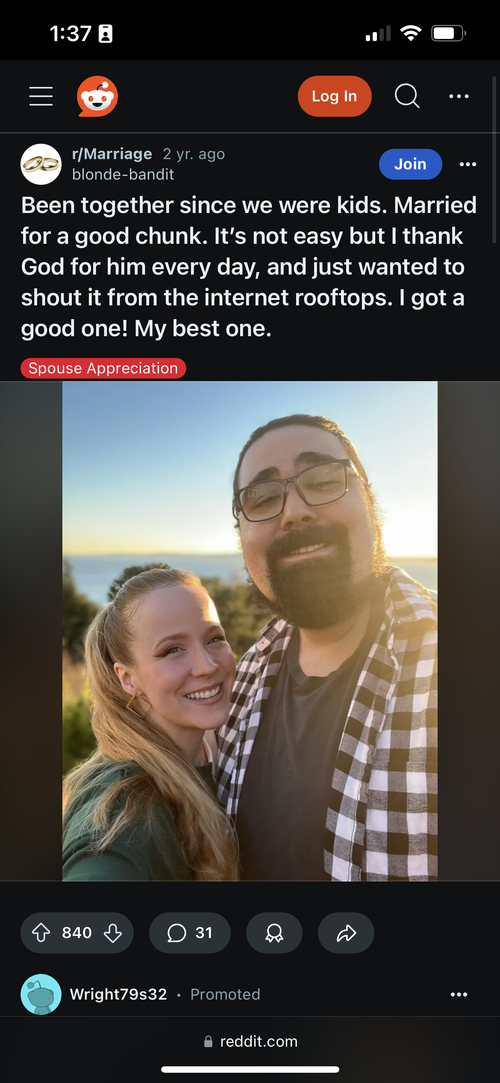Viewport: 500px width, 1083px height.
Task: Open promoted post three-dot menu
Action: coord(459,995)
